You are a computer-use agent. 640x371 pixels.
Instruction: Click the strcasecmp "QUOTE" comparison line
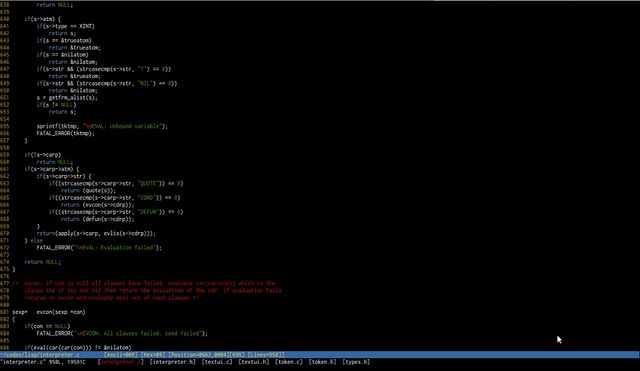(116, 183)
